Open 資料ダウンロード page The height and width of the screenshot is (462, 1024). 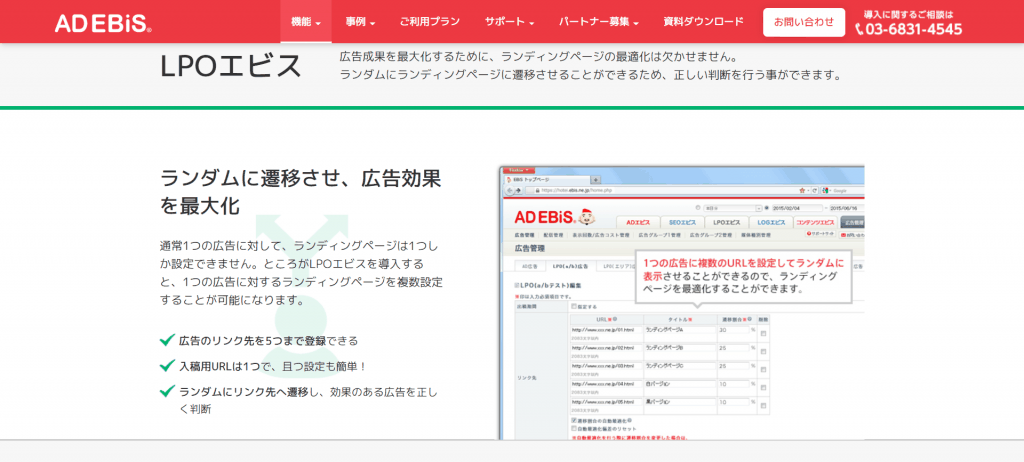point(703,22)
